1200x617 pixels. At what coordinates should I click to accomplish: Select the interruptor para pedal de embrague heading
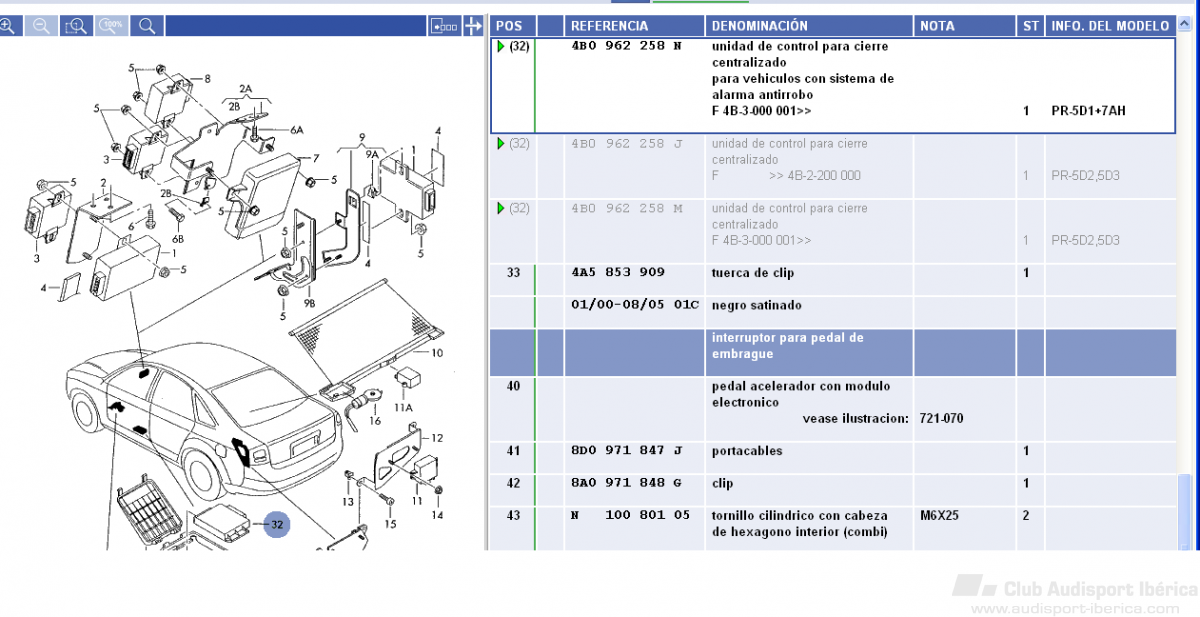point(786,346)
